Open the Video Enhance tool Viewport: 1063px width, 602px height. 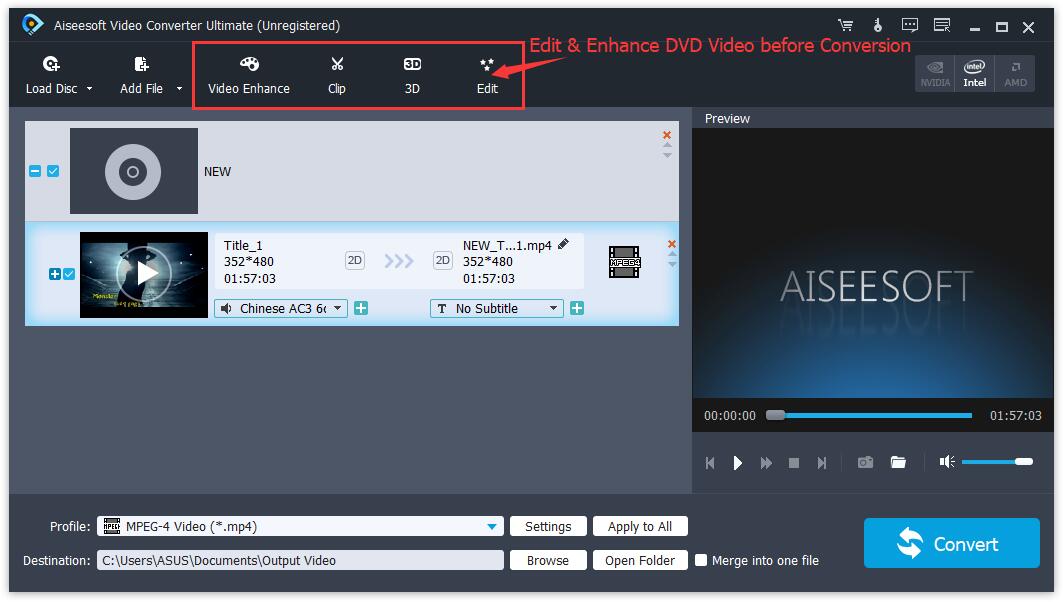coord(248,75)
